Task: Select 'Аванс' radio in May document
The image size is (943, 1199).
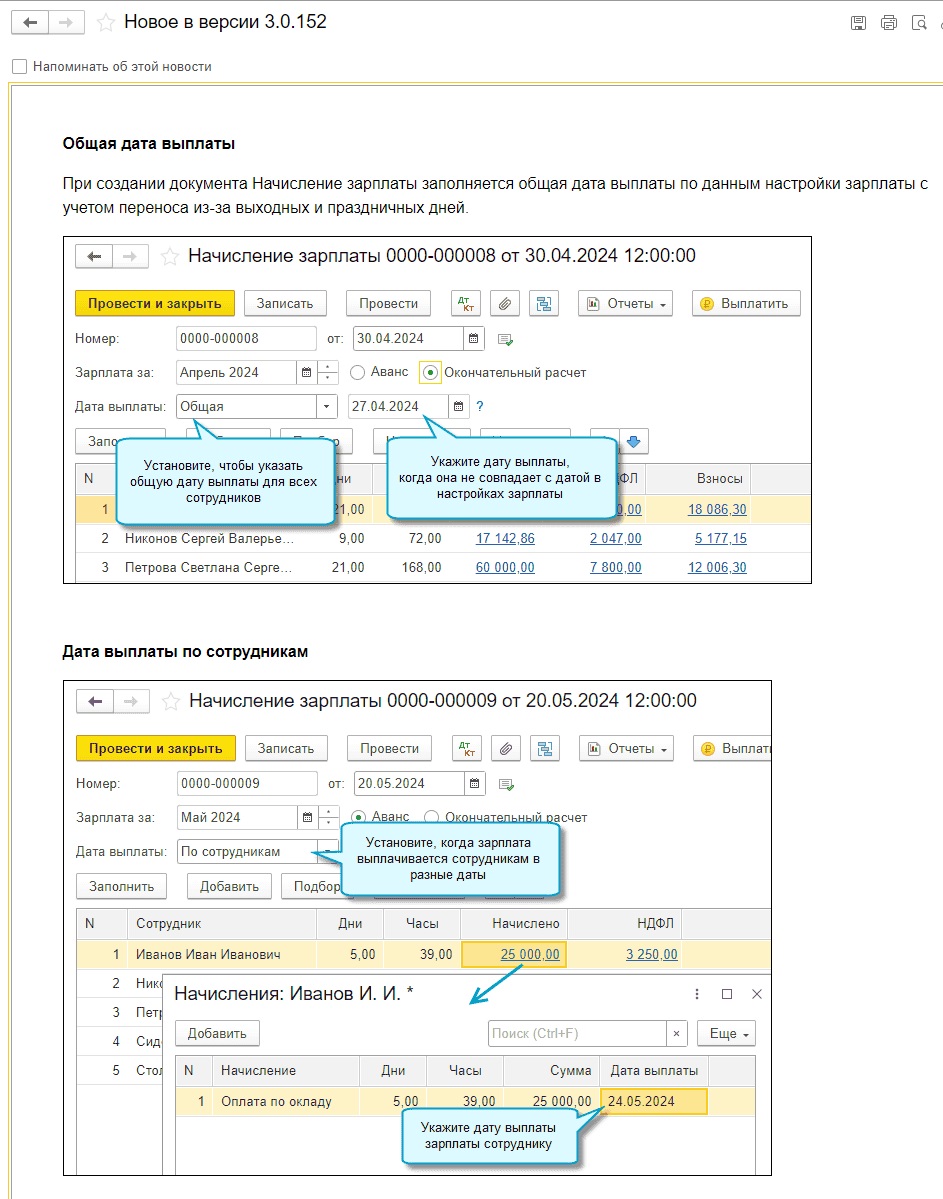Action: click(x=358, y=817)
